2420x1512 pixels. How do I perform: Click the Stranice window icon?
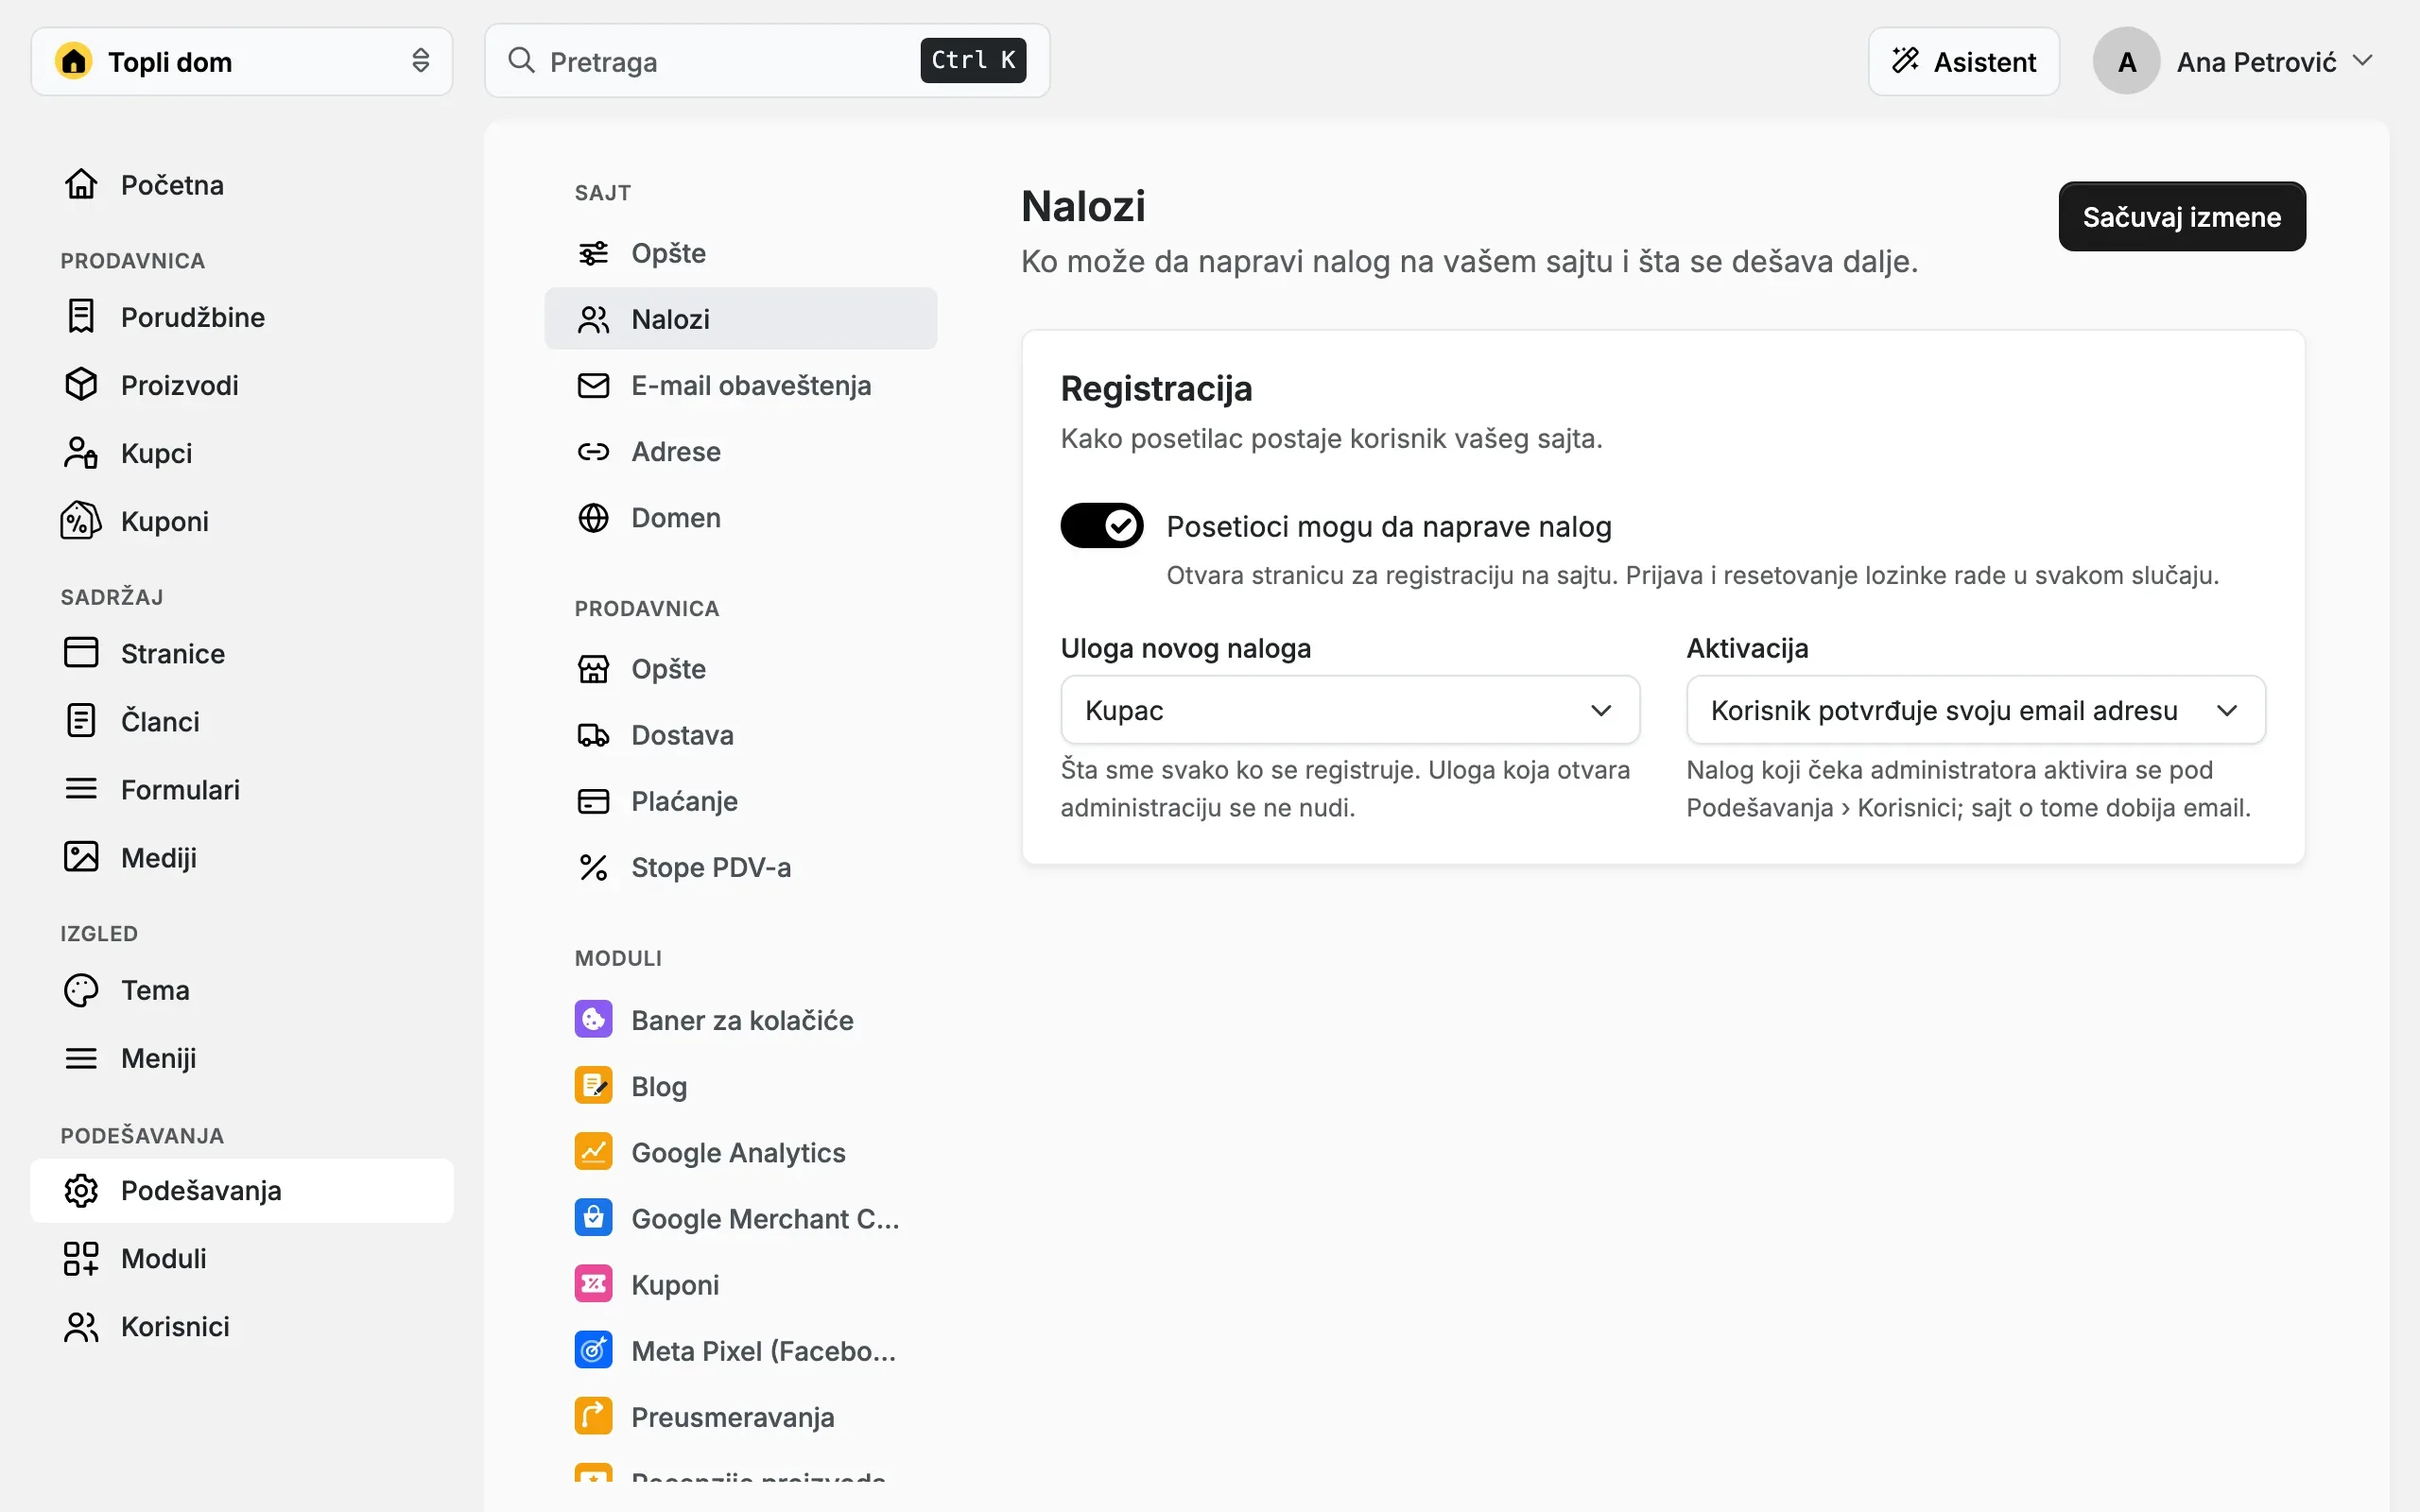[81, 653]
